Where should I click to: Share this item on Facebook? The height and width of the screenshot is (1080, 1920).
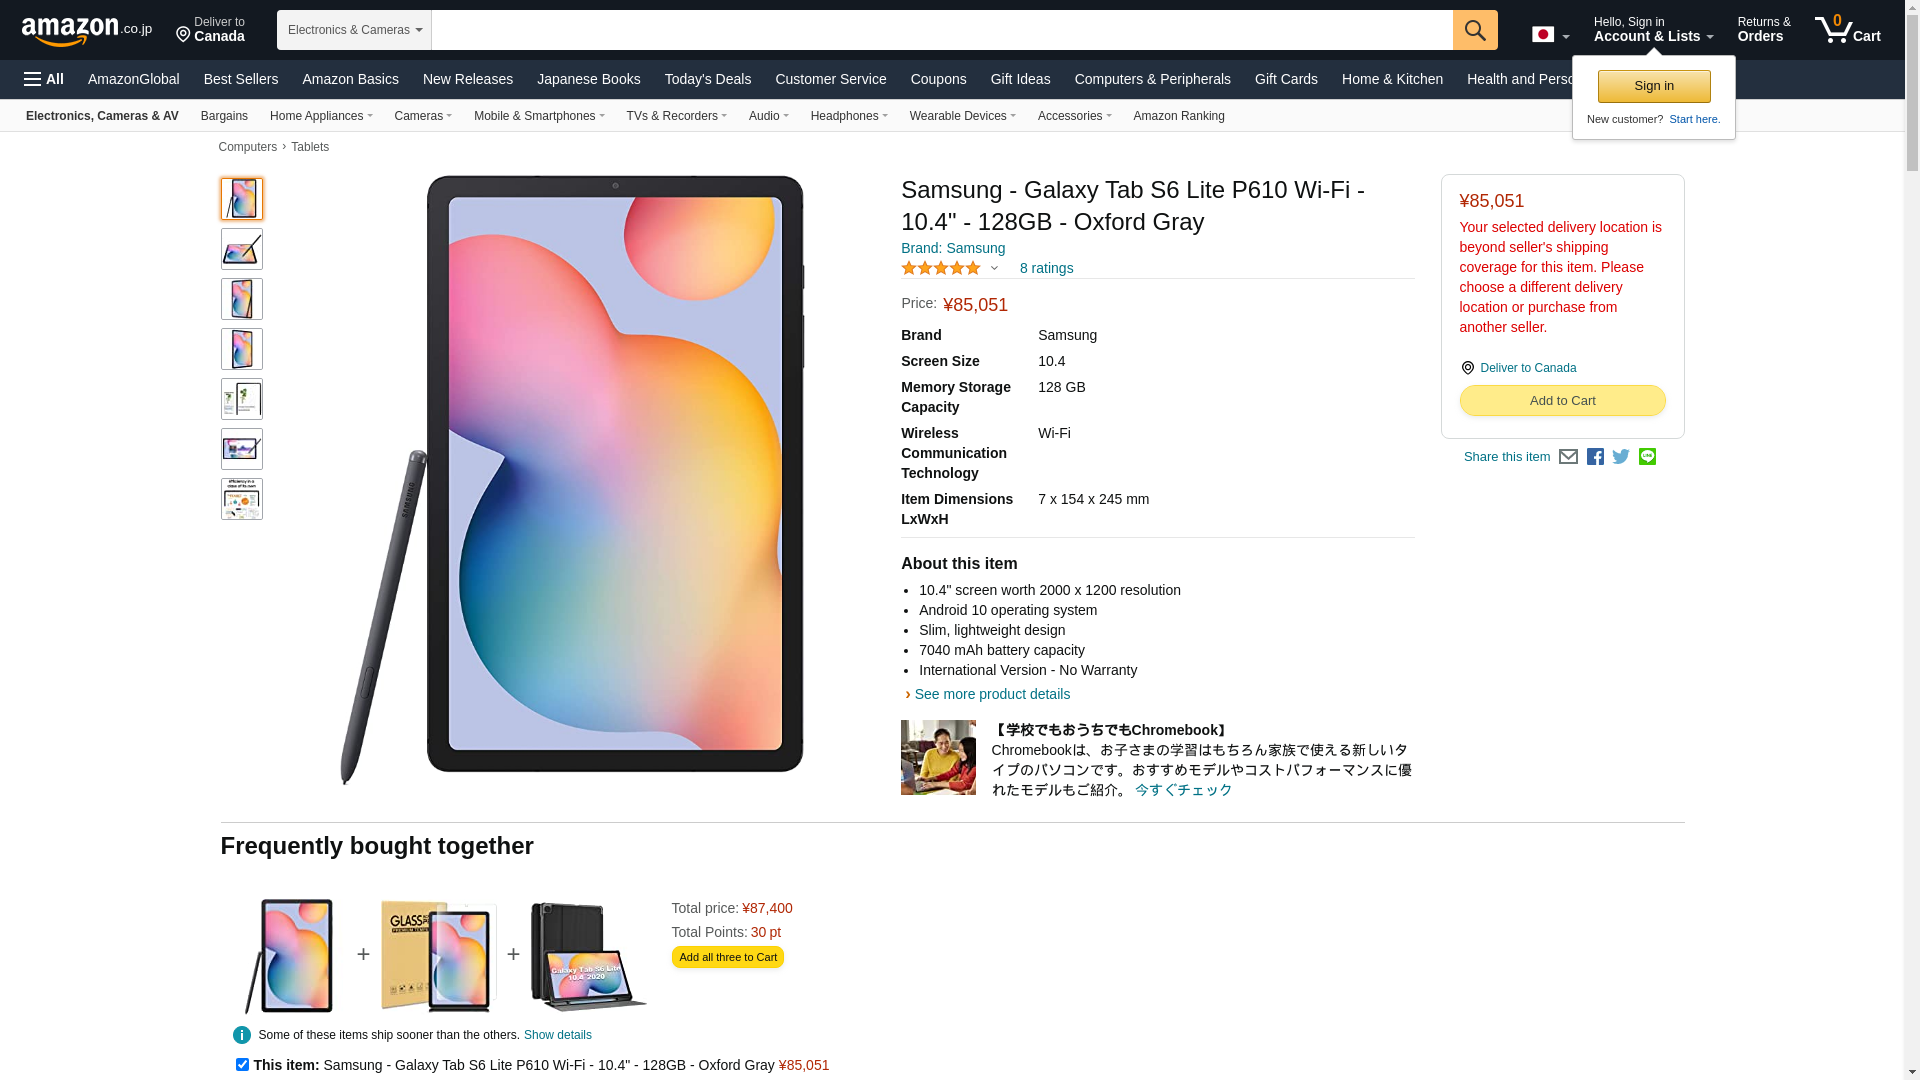(x=1595, y=457)
